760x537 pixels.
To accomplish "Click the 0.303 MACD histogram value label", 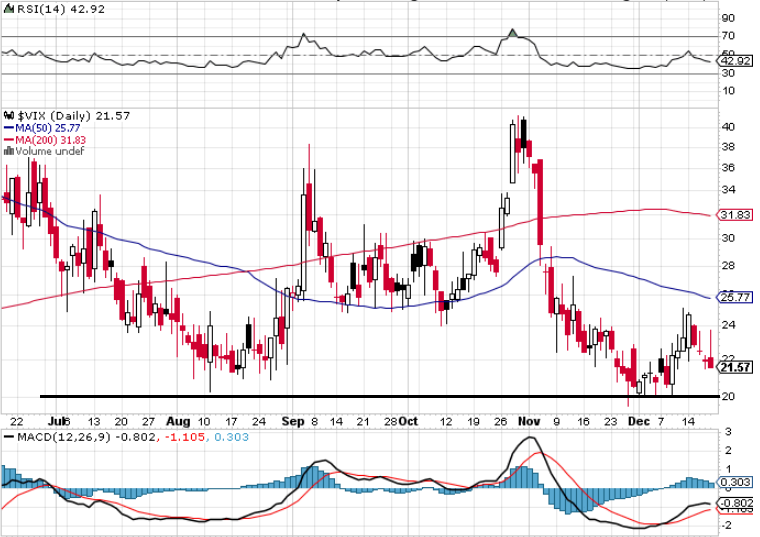I will pyautogui.click(x=735, y=482).
